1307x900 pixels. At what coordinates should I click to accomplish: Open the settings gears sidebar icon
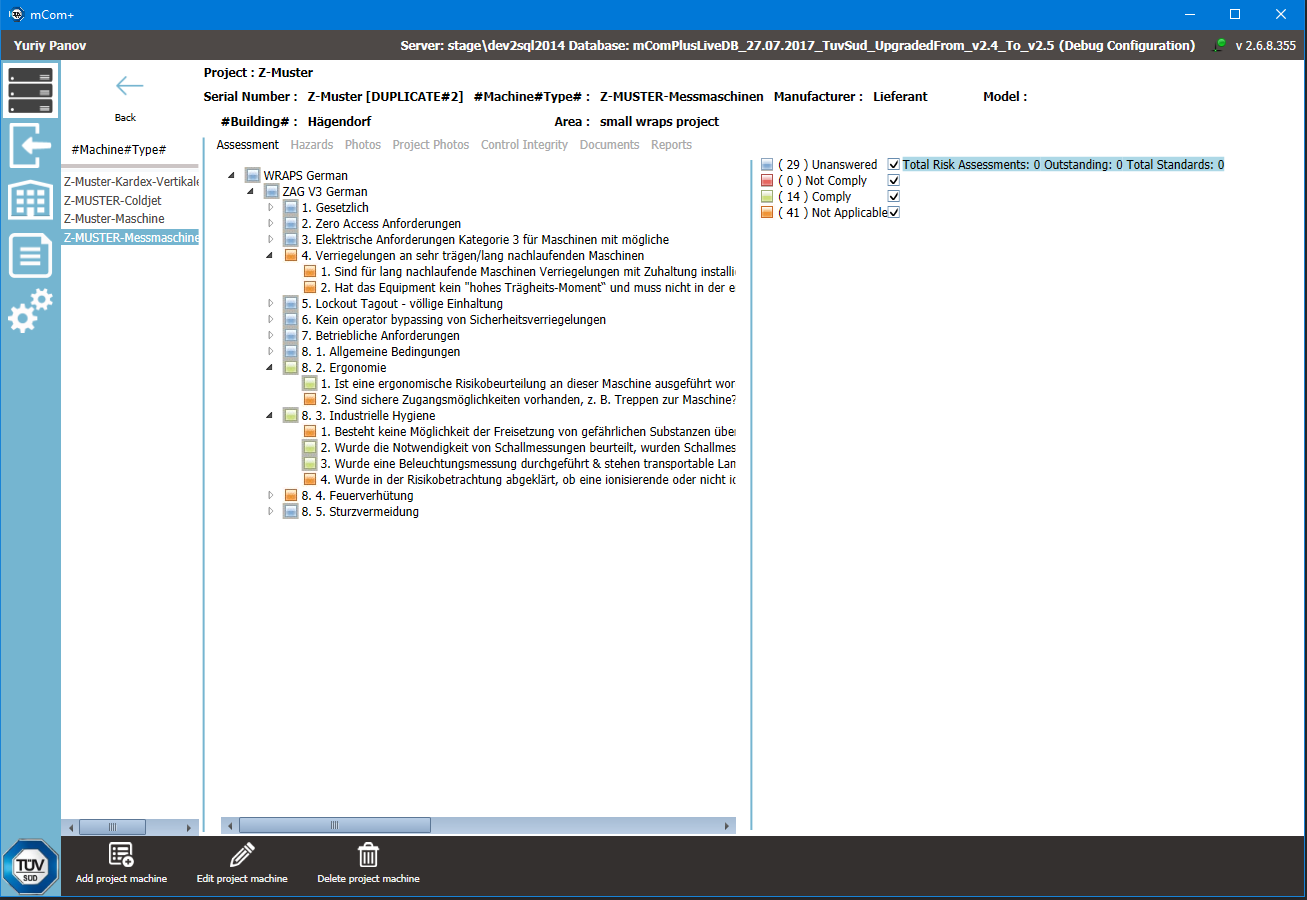(x=30, y=310)
